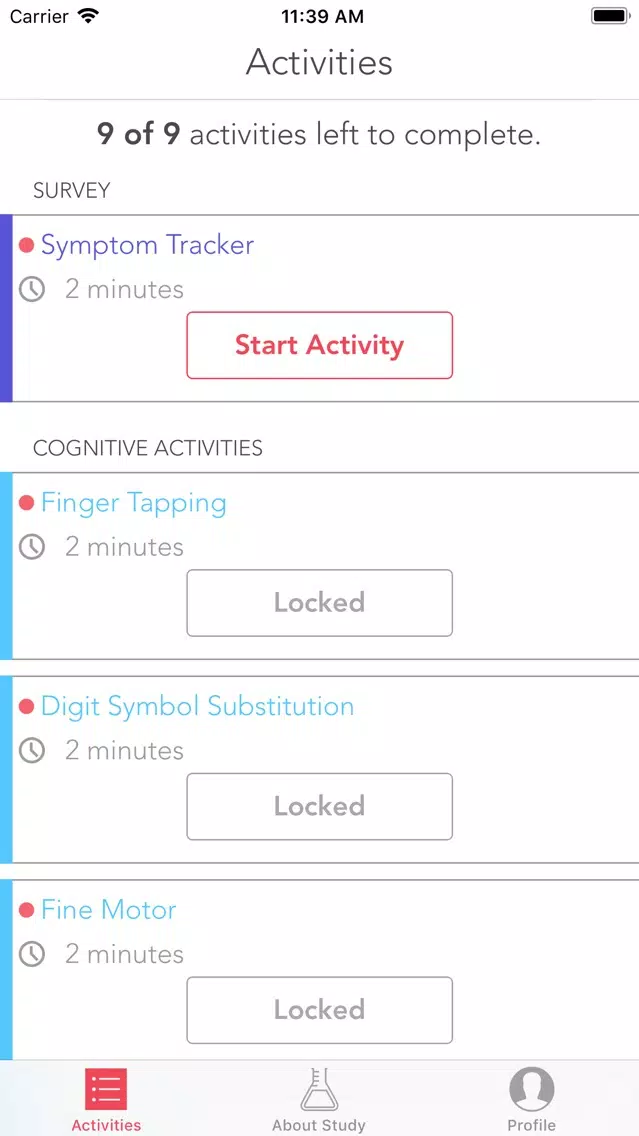
Task: Open the About Study flask icon
Action: click(320, 1089)
